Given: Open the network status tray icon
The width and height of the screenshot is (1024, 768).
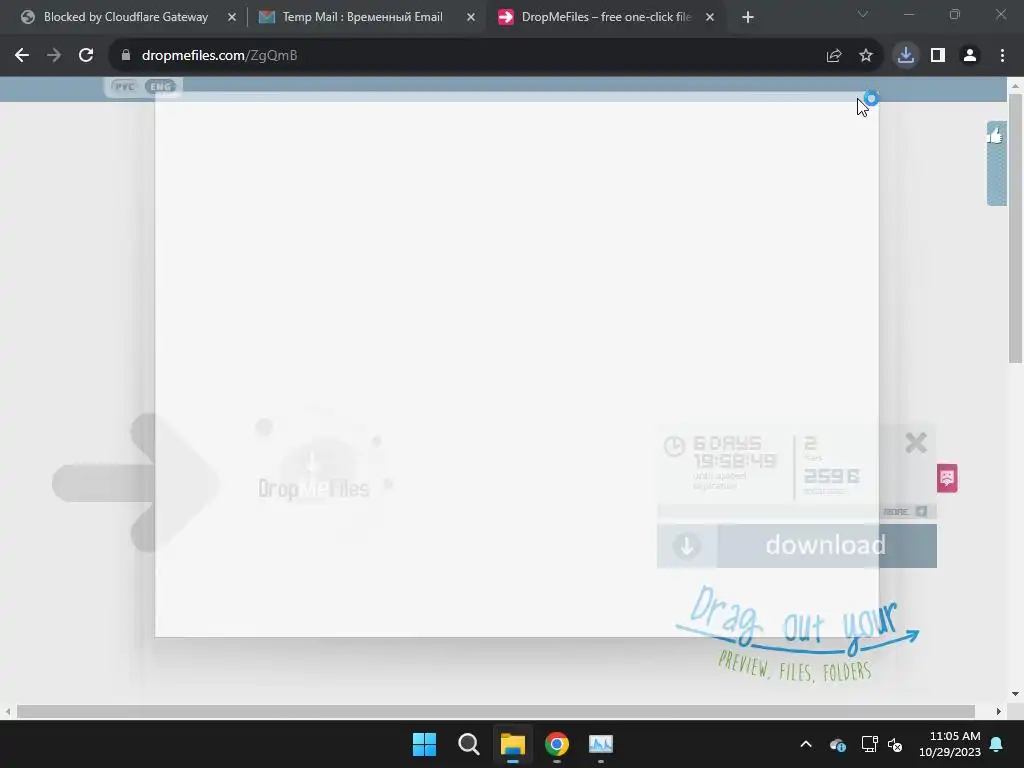Looking at the screenshot, I should coord(869,744).
